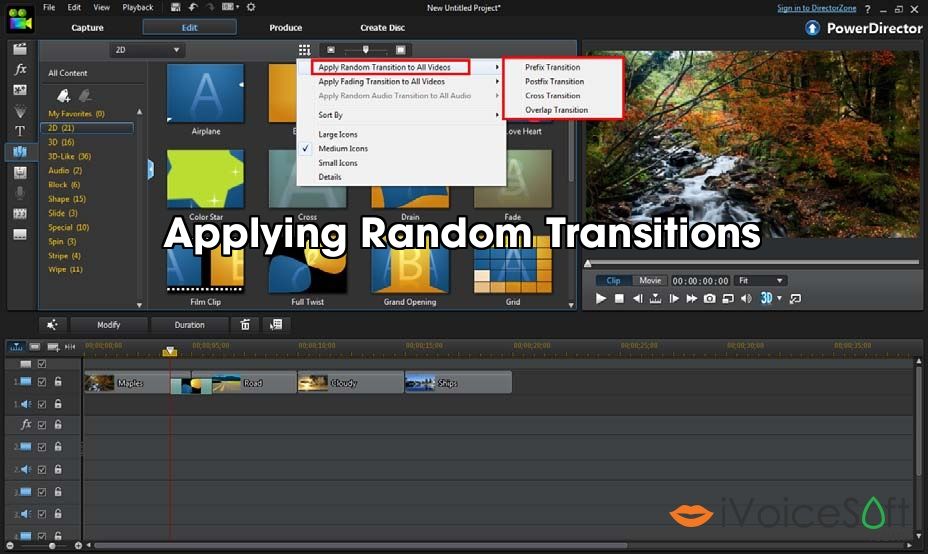Image resolution: width=928 pixels, height=554 pixels.
Task: Choose Overlap Transition from the submenu
Action: click(556, 110)
